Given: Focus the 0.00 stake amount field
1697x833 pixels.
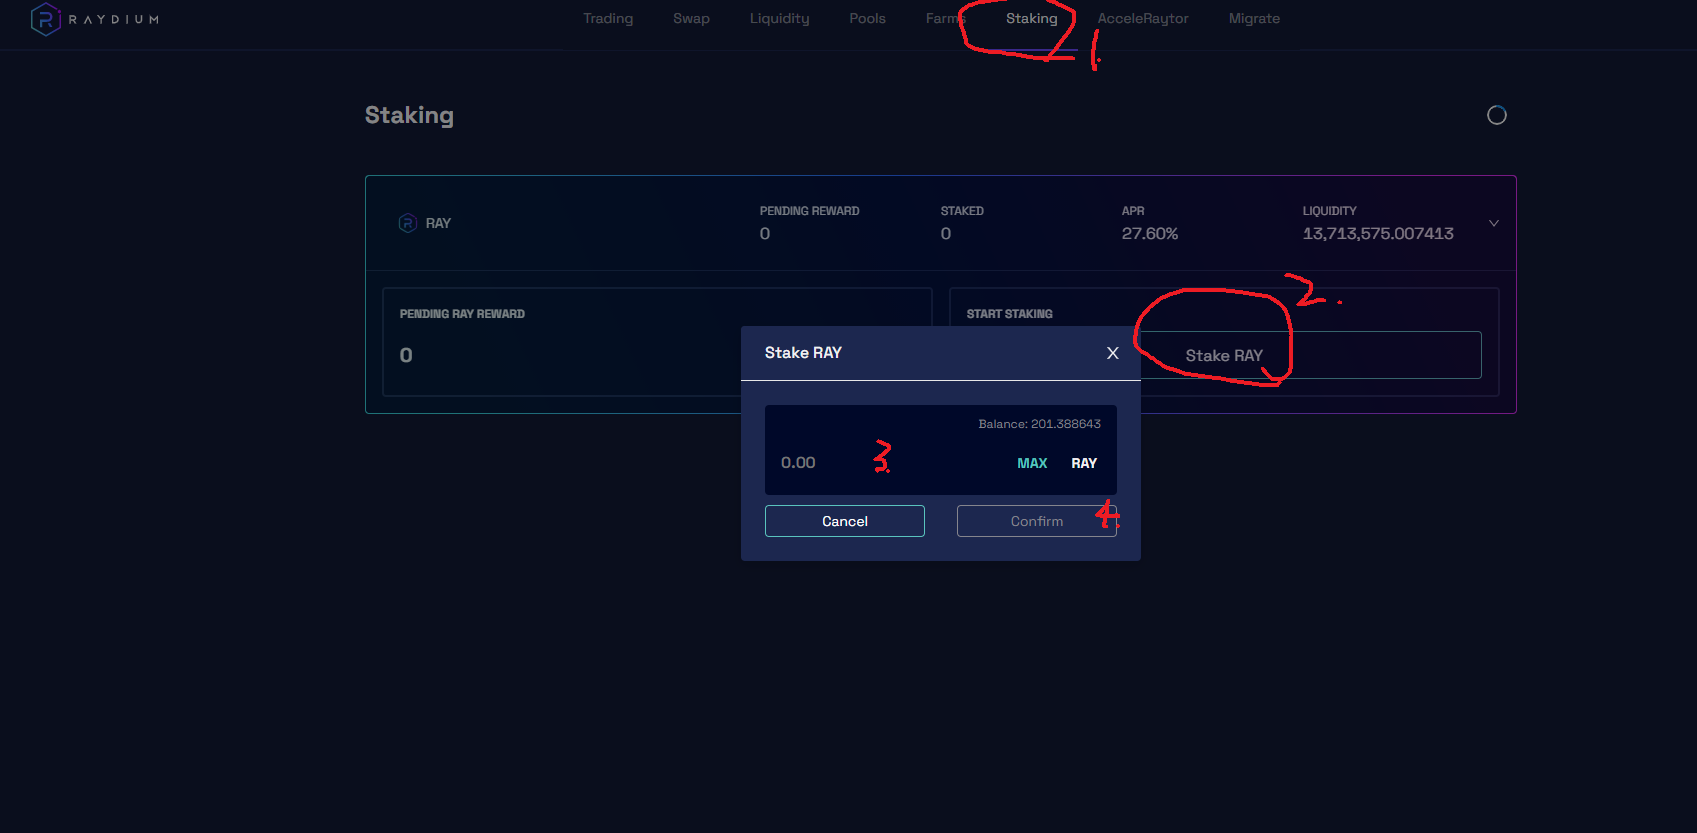Looking at the screenshot, I should 890,462.
